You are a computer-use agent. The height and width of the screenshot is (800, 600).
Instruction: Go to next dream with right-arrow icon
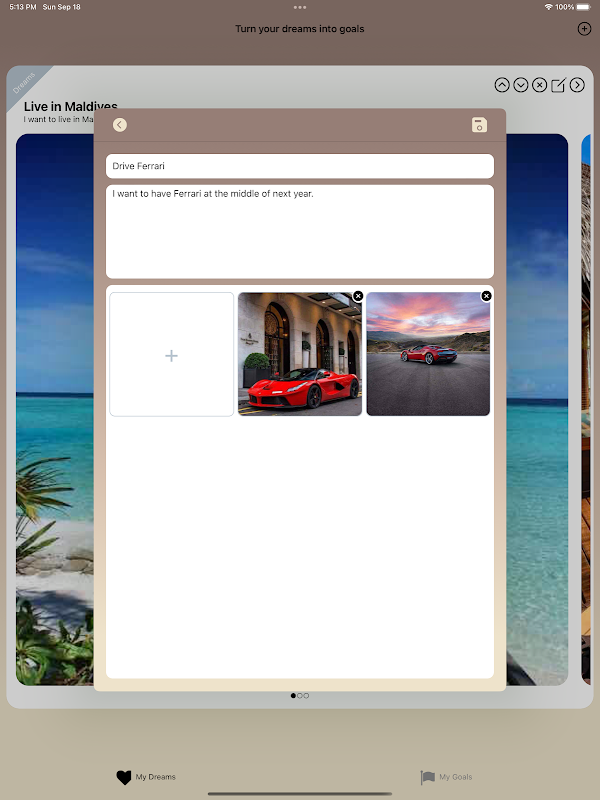pyautogui.click(x=577, y=85)
